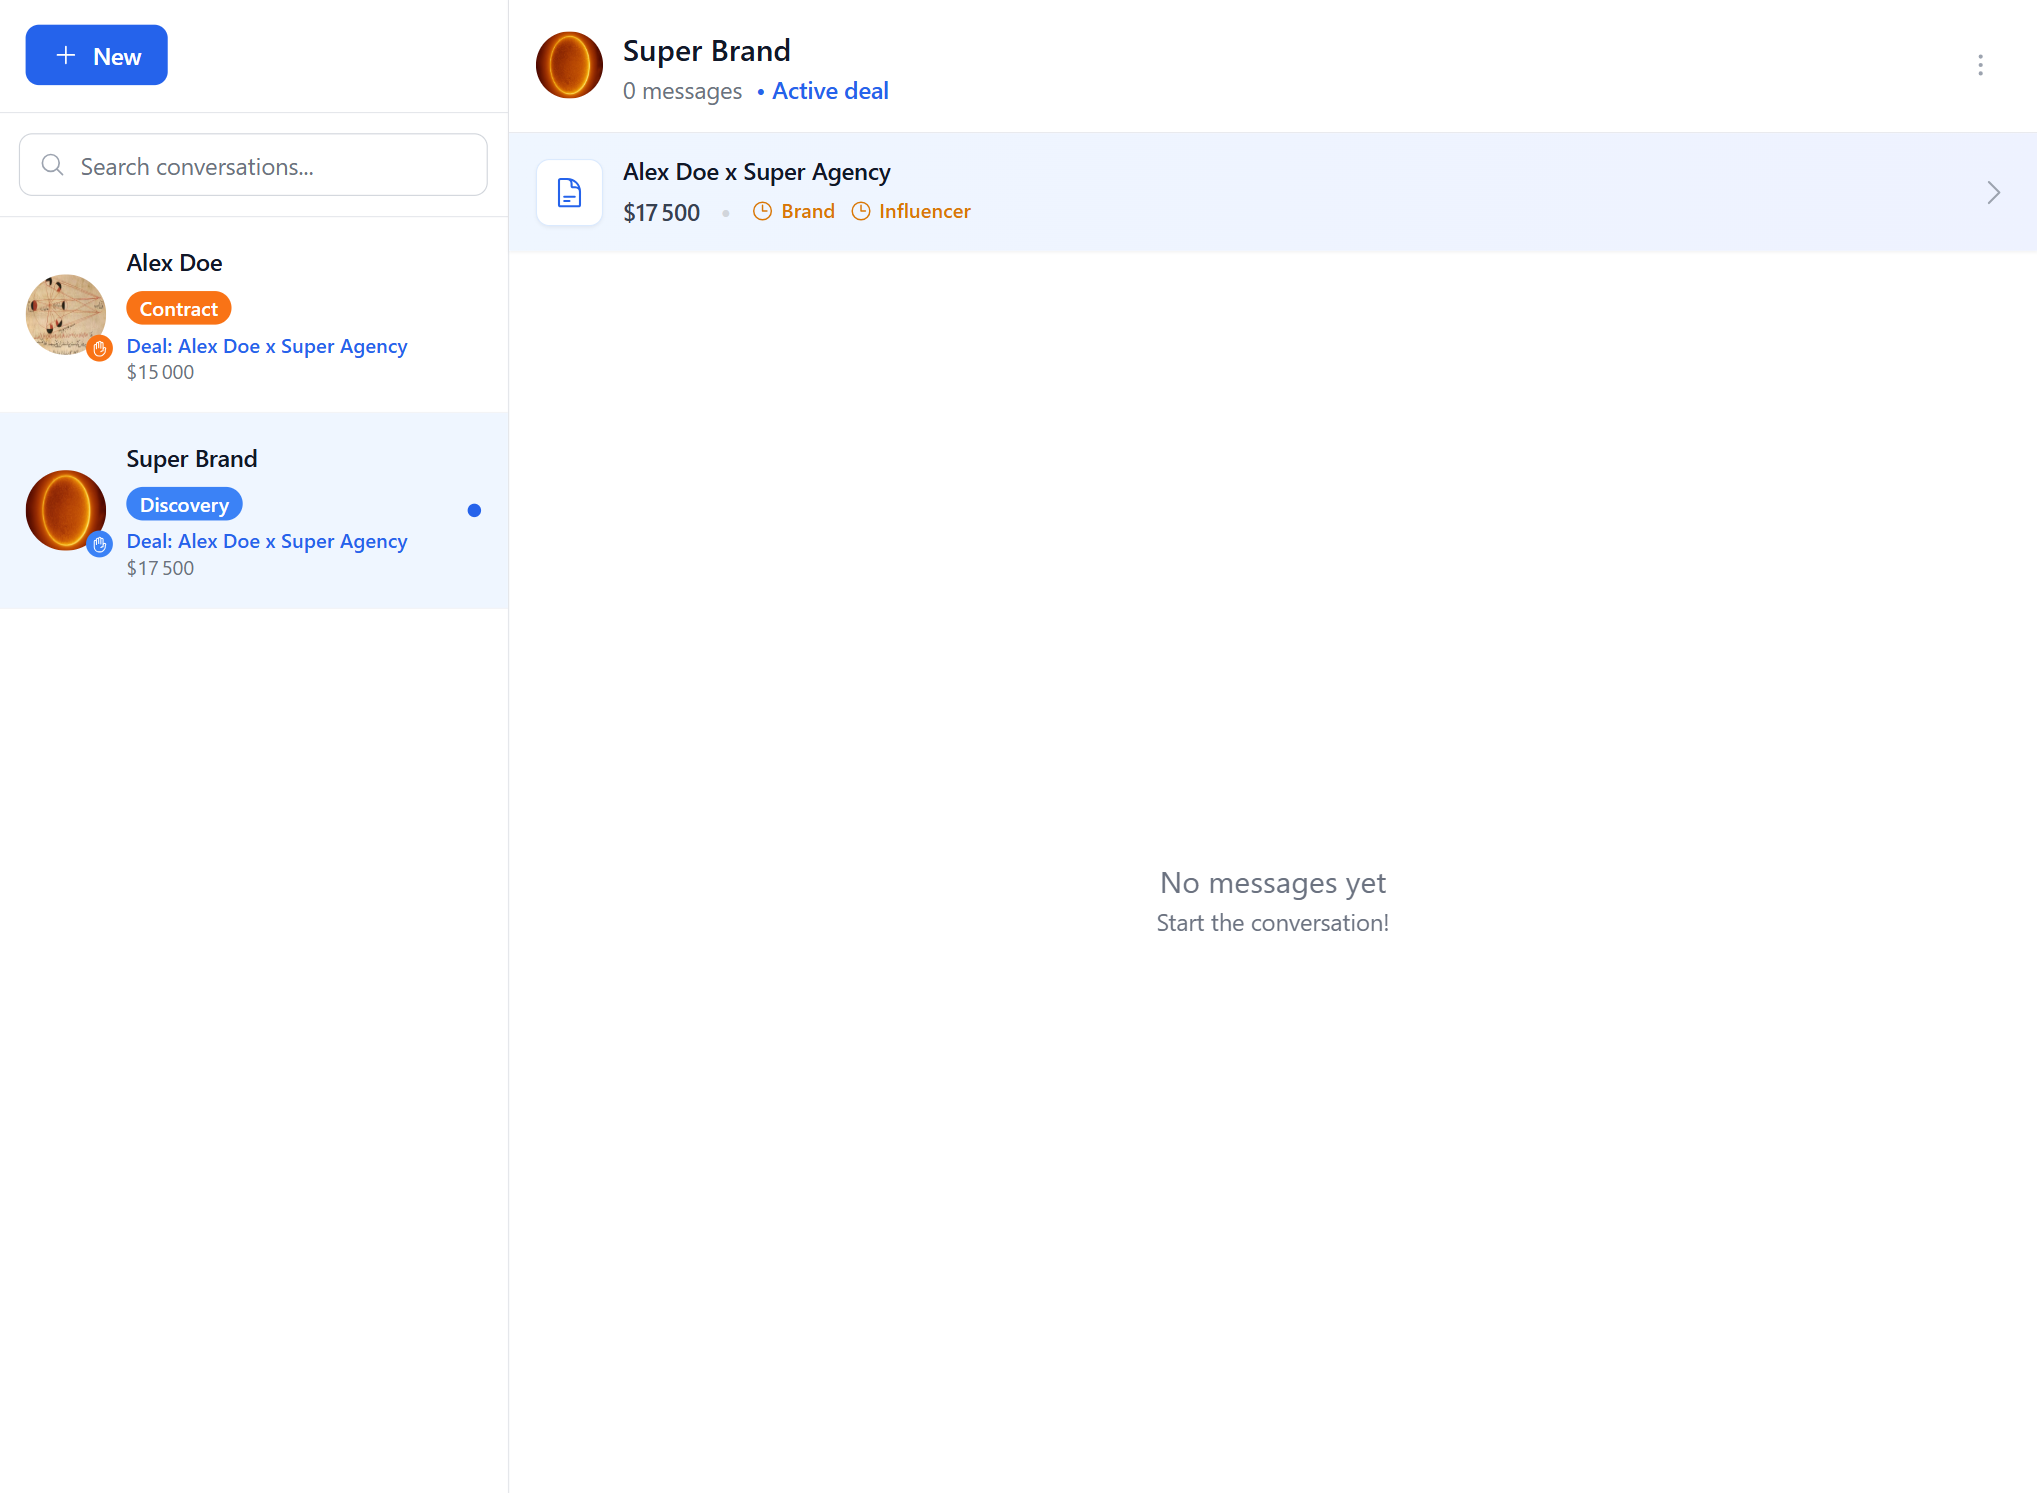Open the $15 000 deal link under Alex Doe
Viewport: 2037px width, 1493px height.
267,346
